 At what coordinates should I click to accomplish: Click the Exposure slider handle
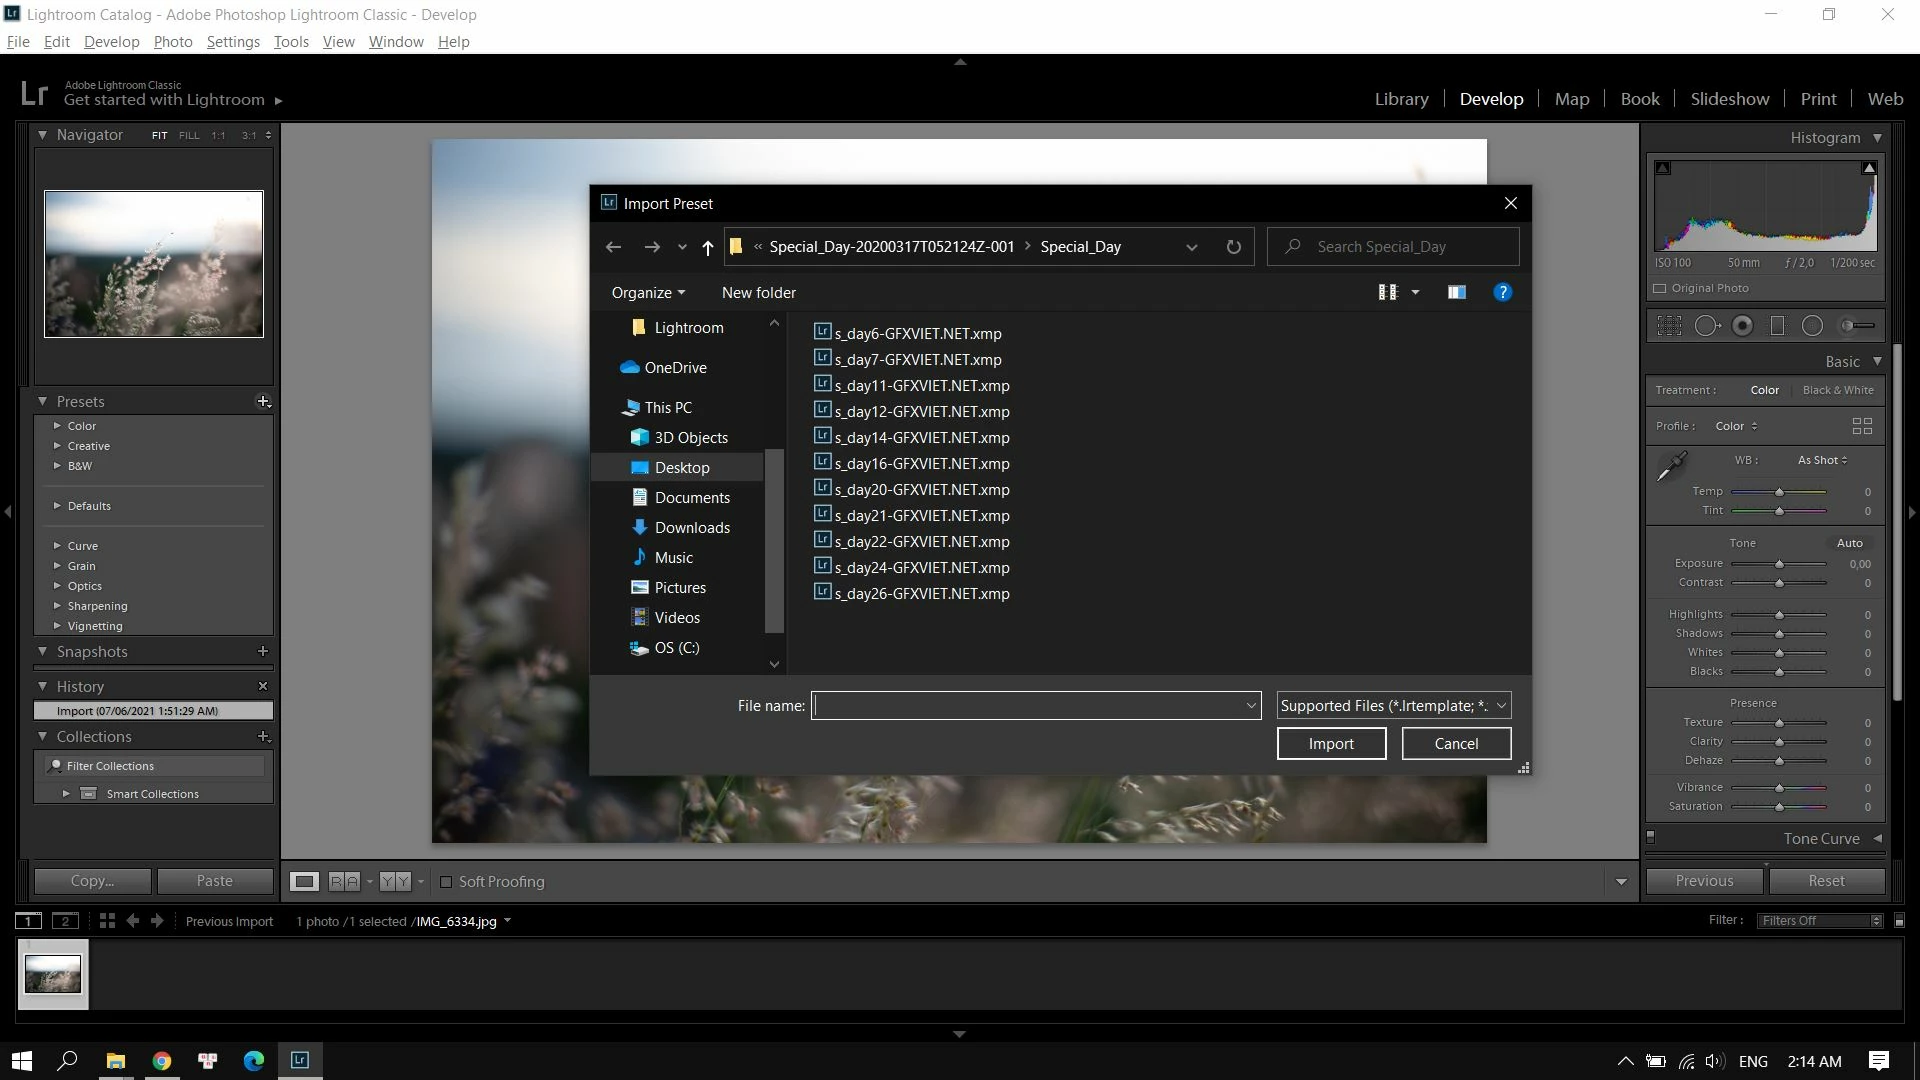click(x=1779, y=564)
